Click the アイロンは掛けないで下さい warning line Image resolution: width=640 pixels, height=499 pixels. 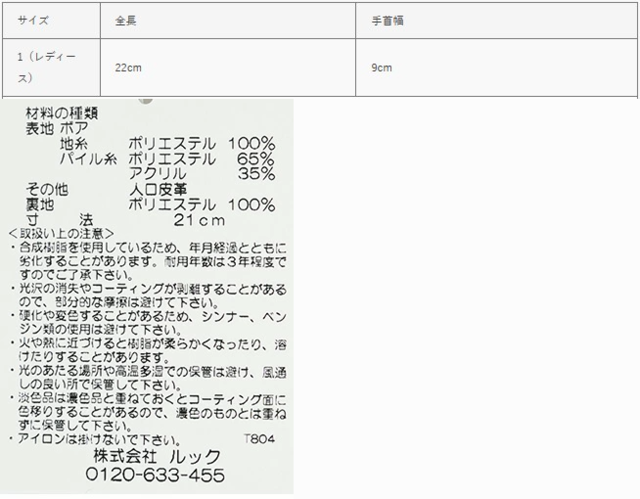[98, 439]
